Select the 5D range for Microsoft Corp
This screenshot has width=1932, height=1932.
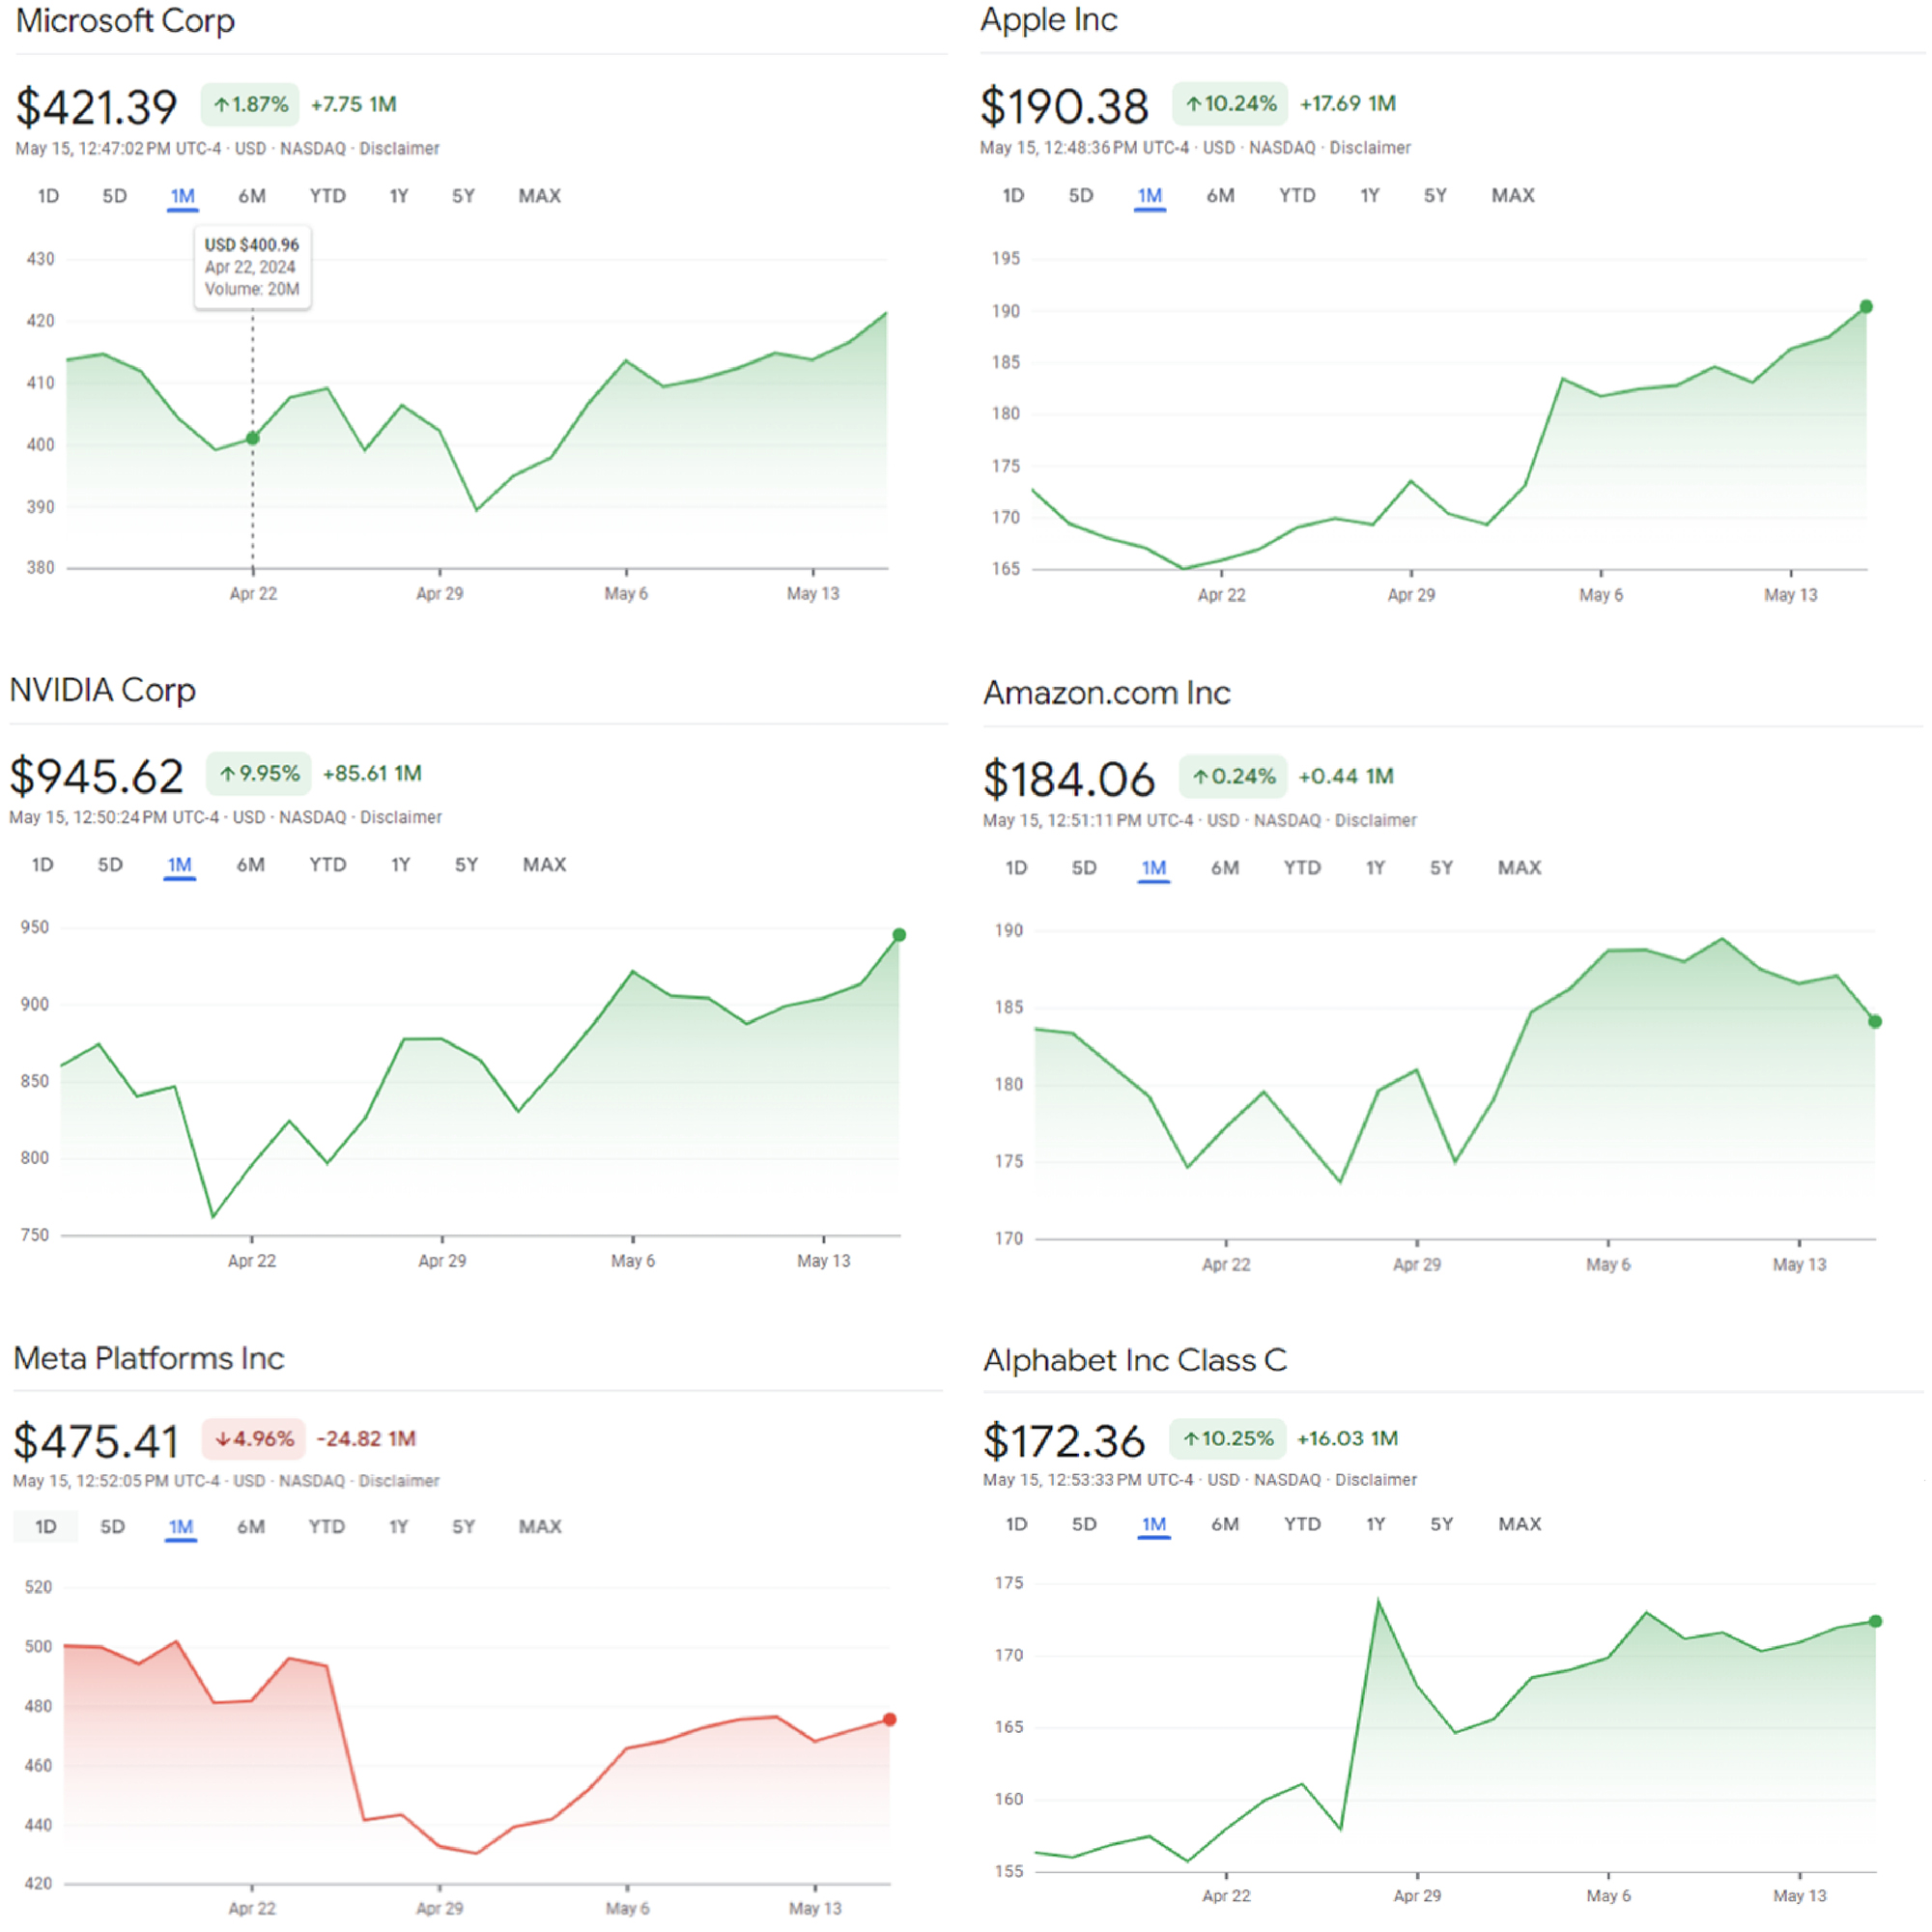[114, 196]
